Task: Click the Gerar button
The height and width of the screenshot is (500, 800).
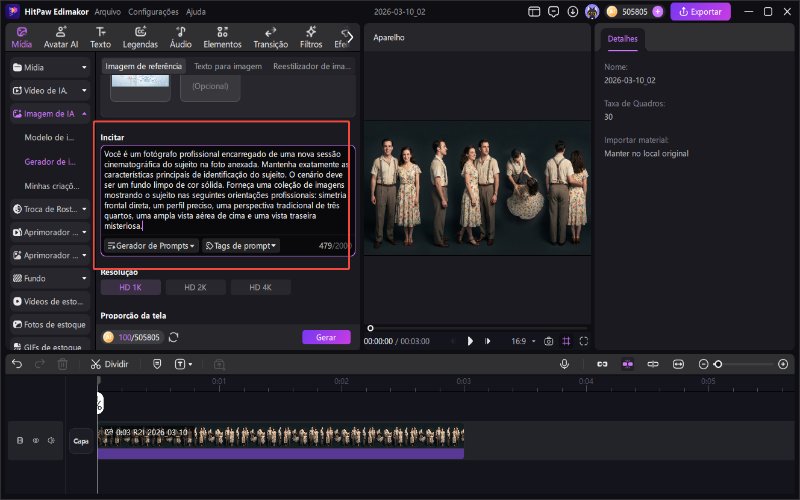Action: pos(326,338)
